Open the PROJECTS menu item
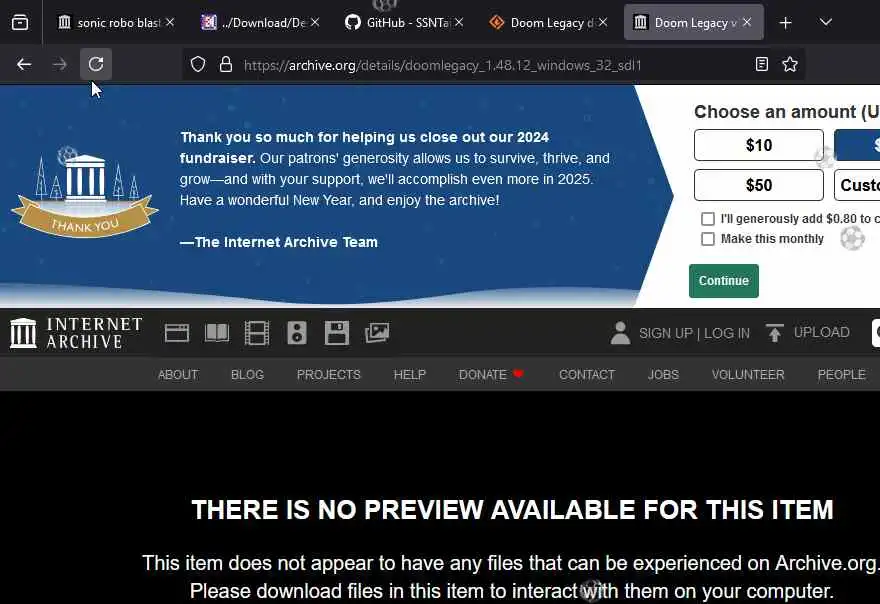Viewport: 880px width, 604px height. (x=329, y=374)
